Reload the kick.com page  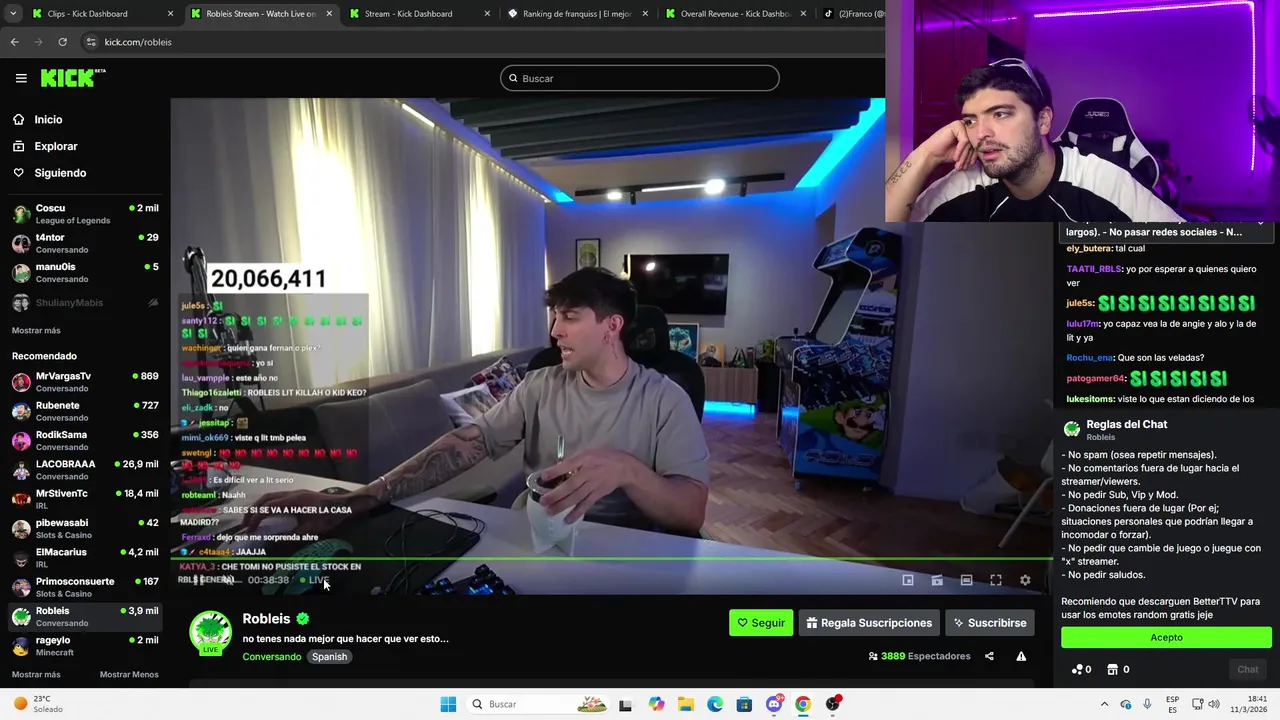click(x=62, y=42)
